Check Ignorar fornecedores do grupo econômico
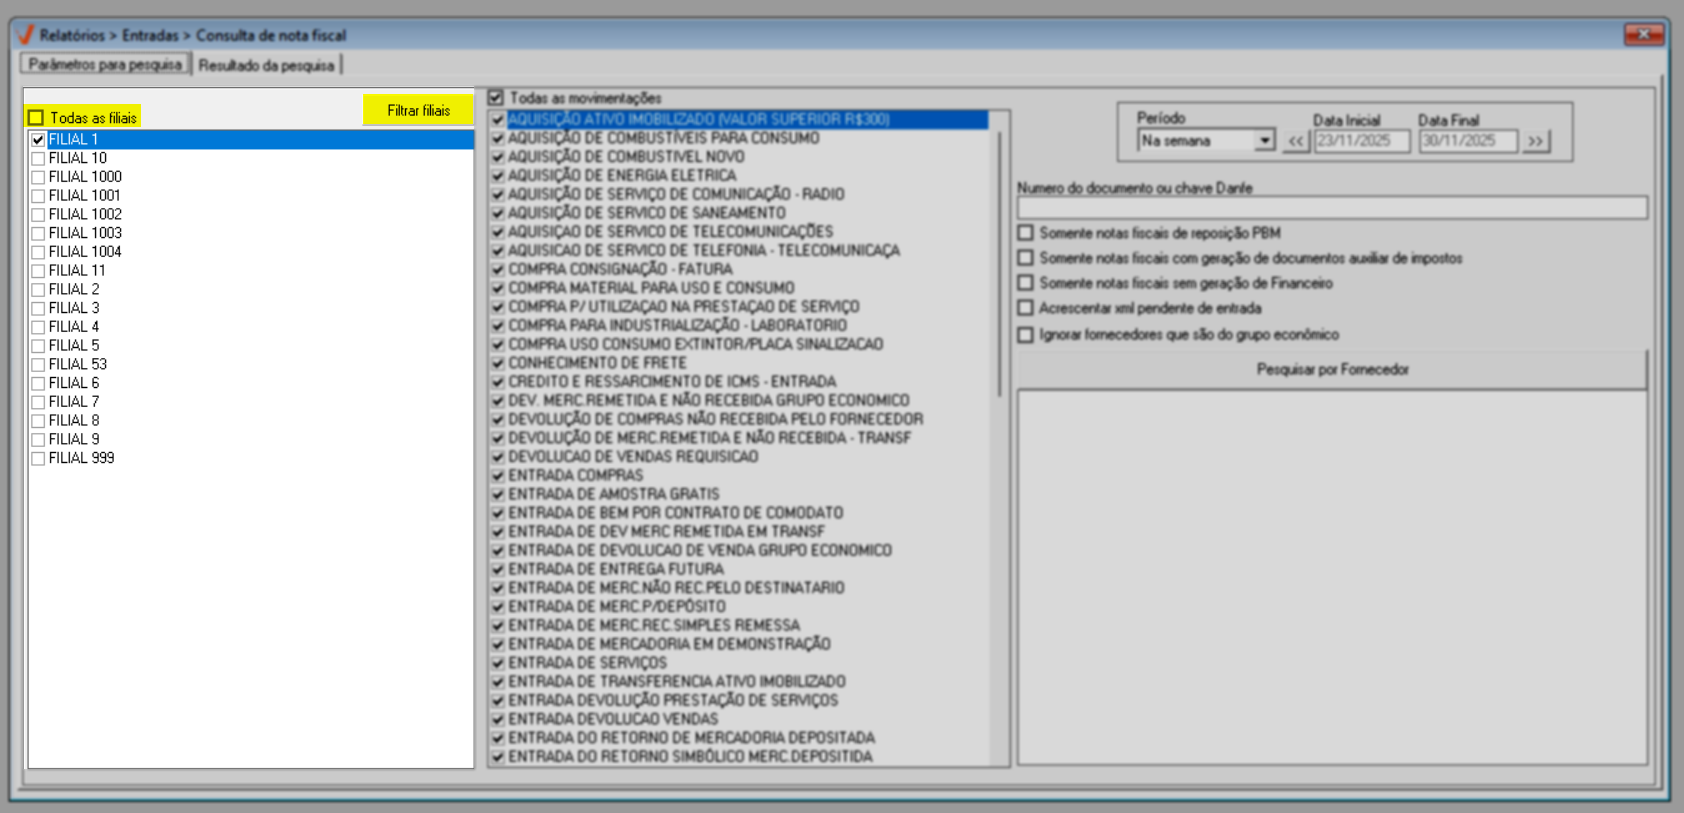Image resolution: width=1684 pixels, height=813 pixels. [1026, 335]
